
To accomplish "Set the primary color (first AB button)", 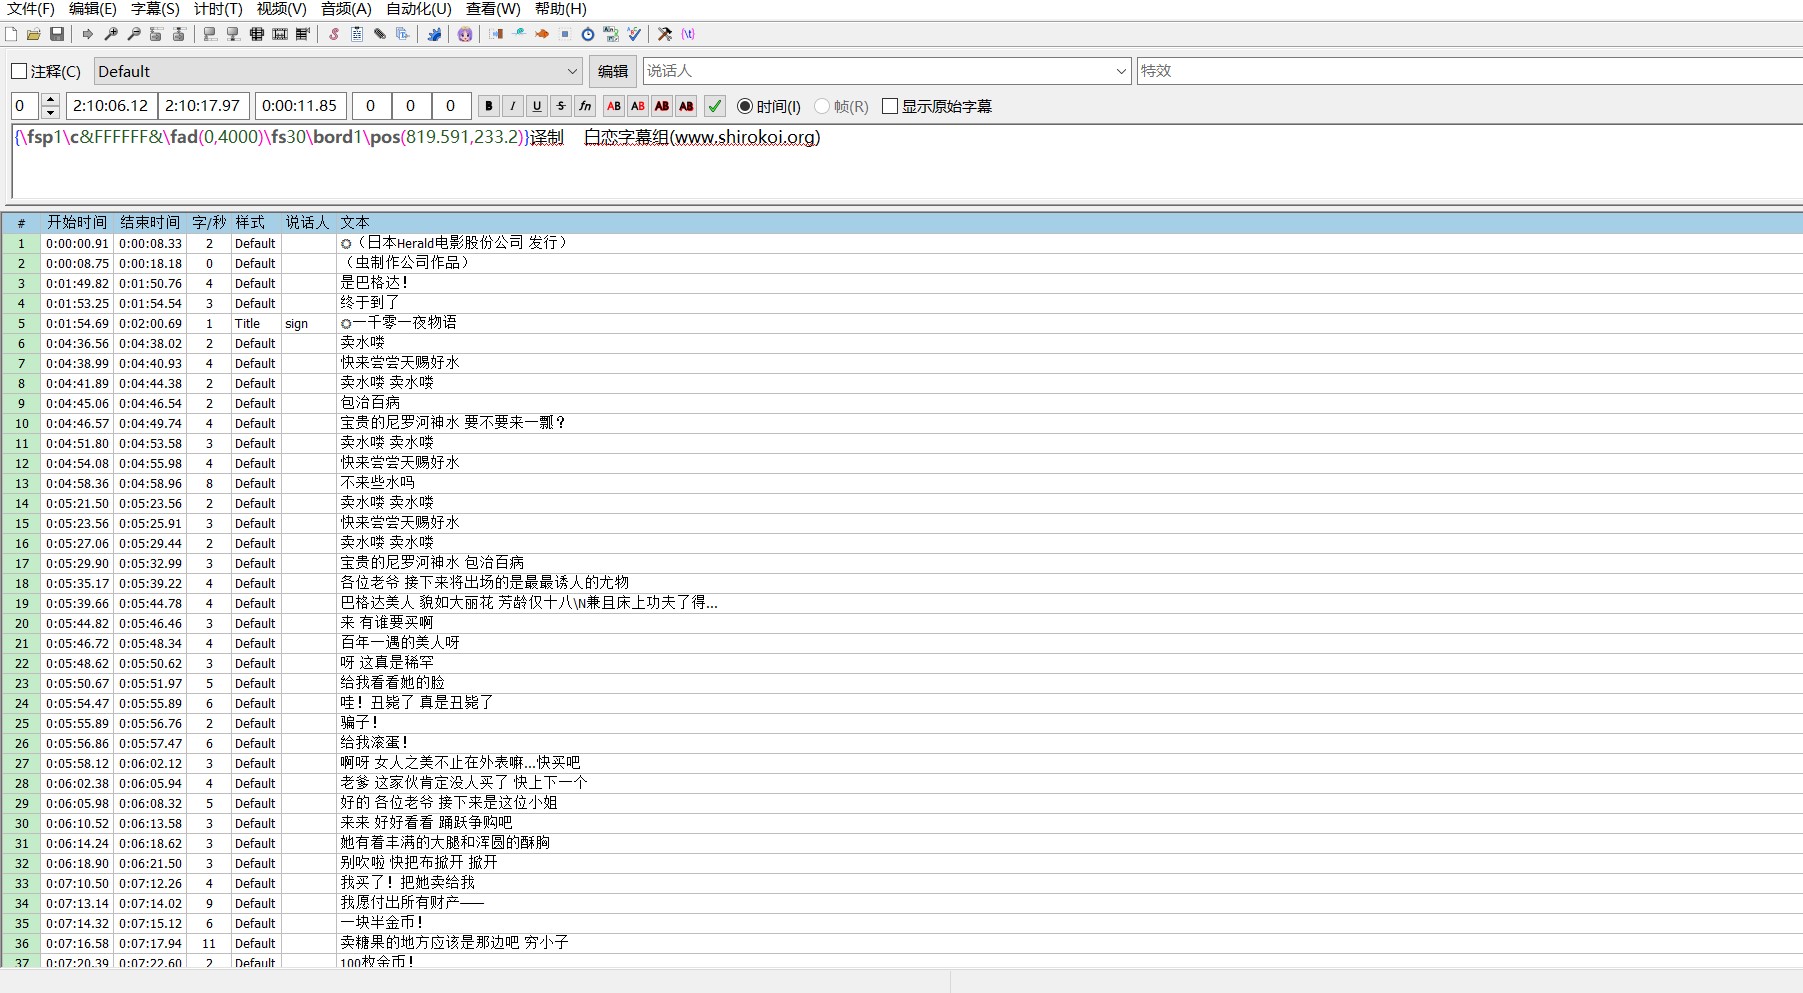I will pos(614,106).
